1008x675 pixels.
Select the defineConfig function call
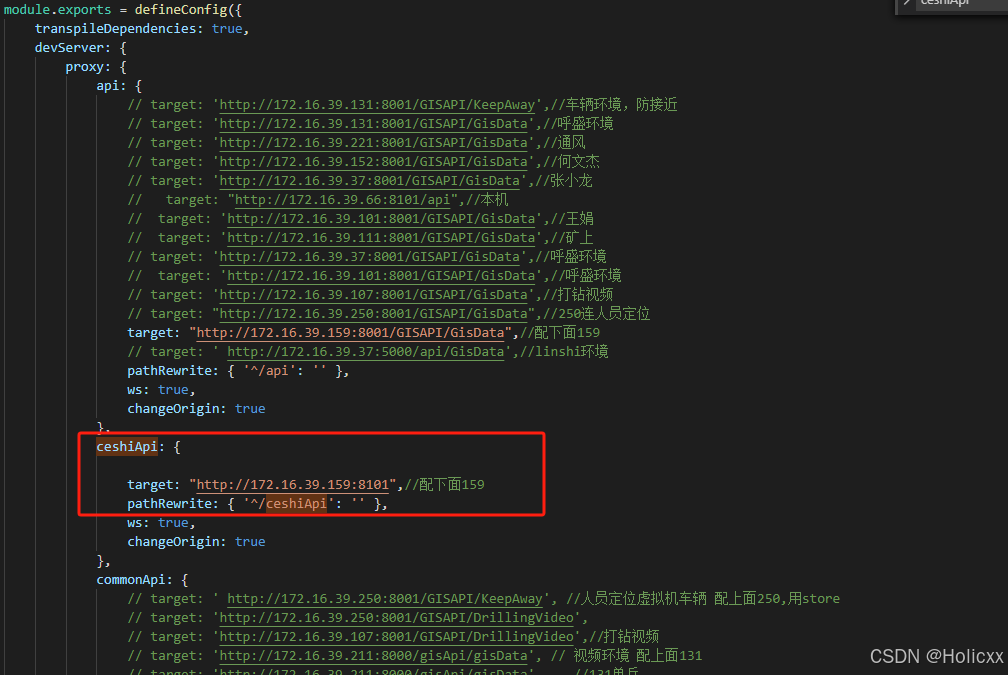pos(182,9)
